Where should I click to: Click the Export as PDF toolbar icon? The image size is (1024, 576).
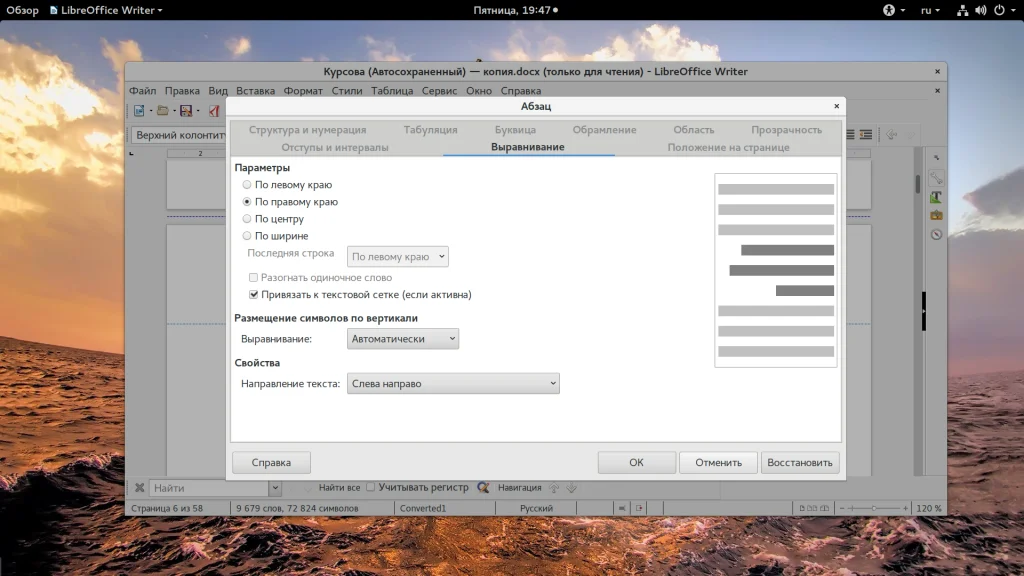pos(213,111)
